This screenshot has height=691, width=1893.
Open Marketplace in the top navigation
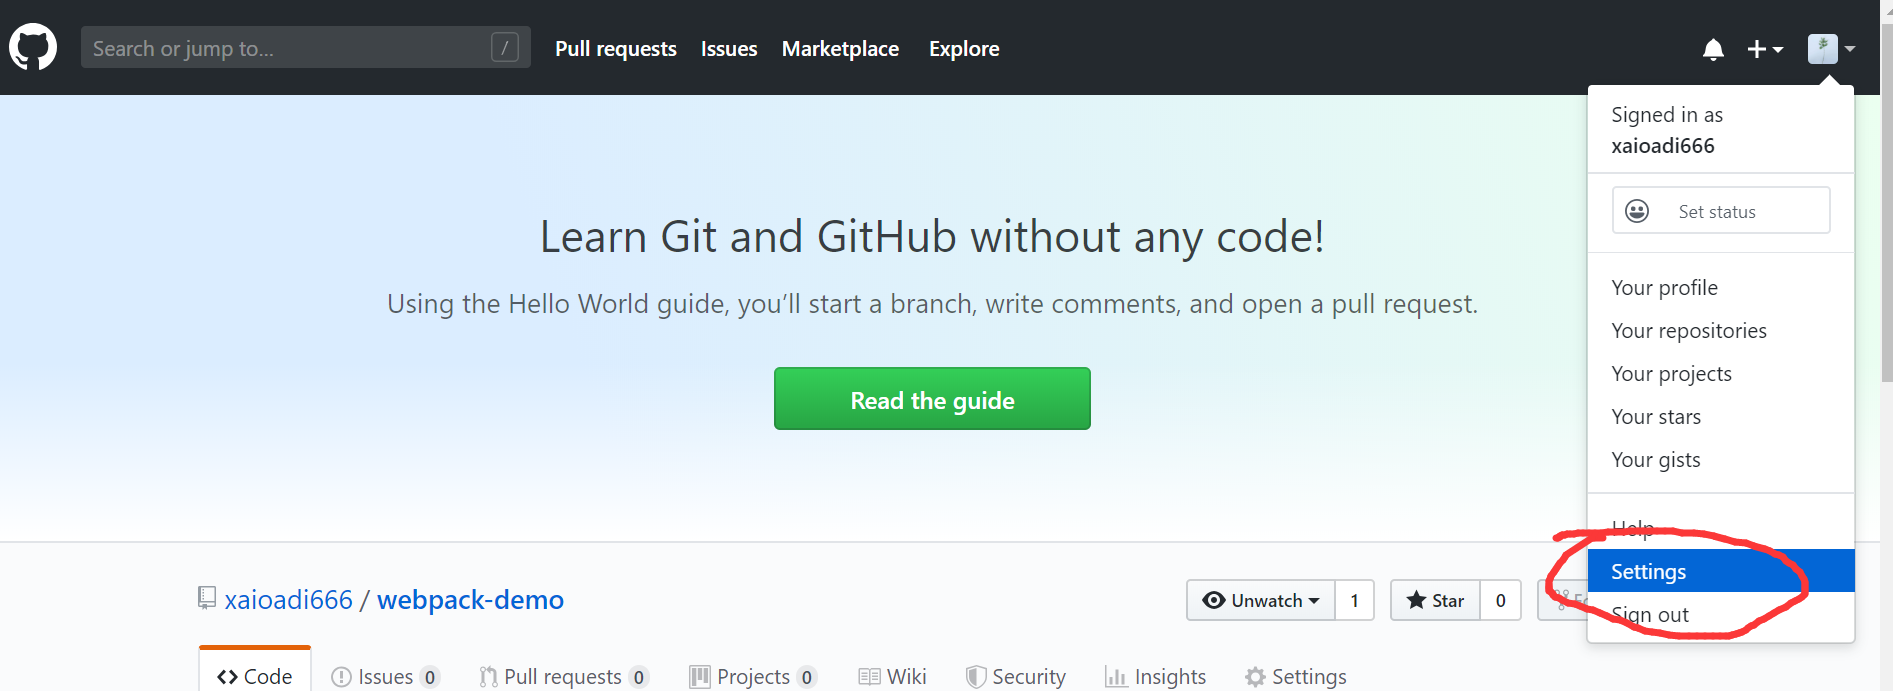point(840,49)
